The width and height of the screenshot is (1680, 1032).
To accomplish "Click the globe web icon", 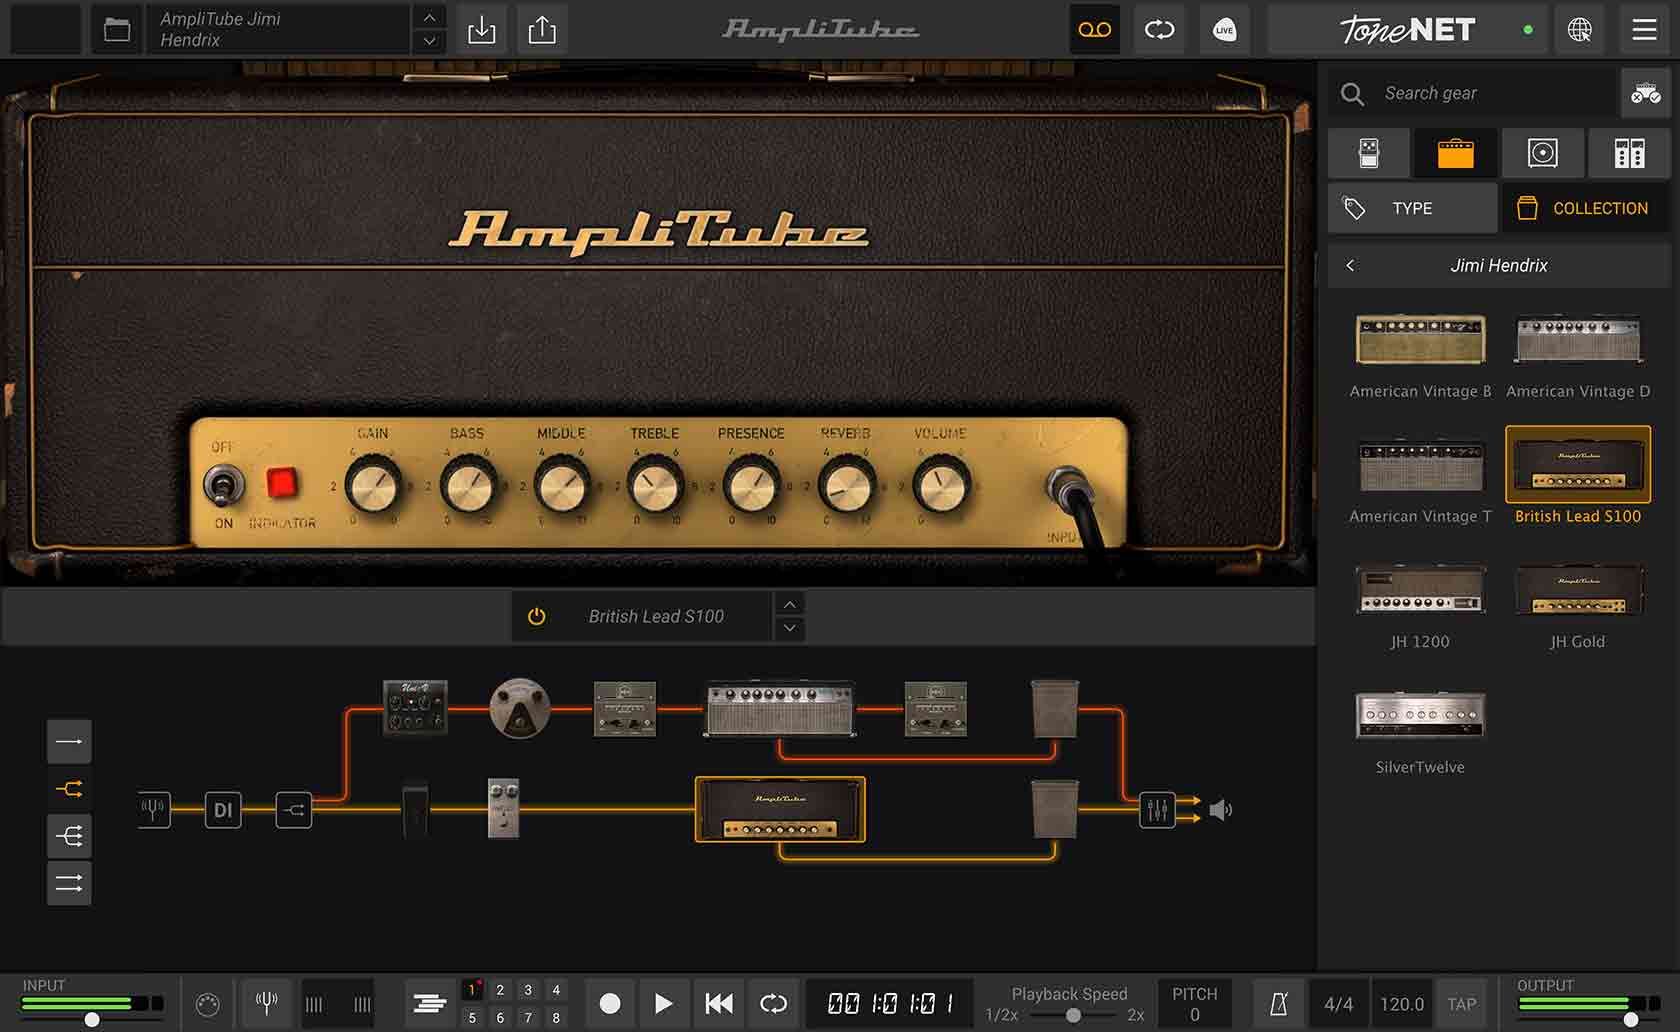I will 1580,30.
